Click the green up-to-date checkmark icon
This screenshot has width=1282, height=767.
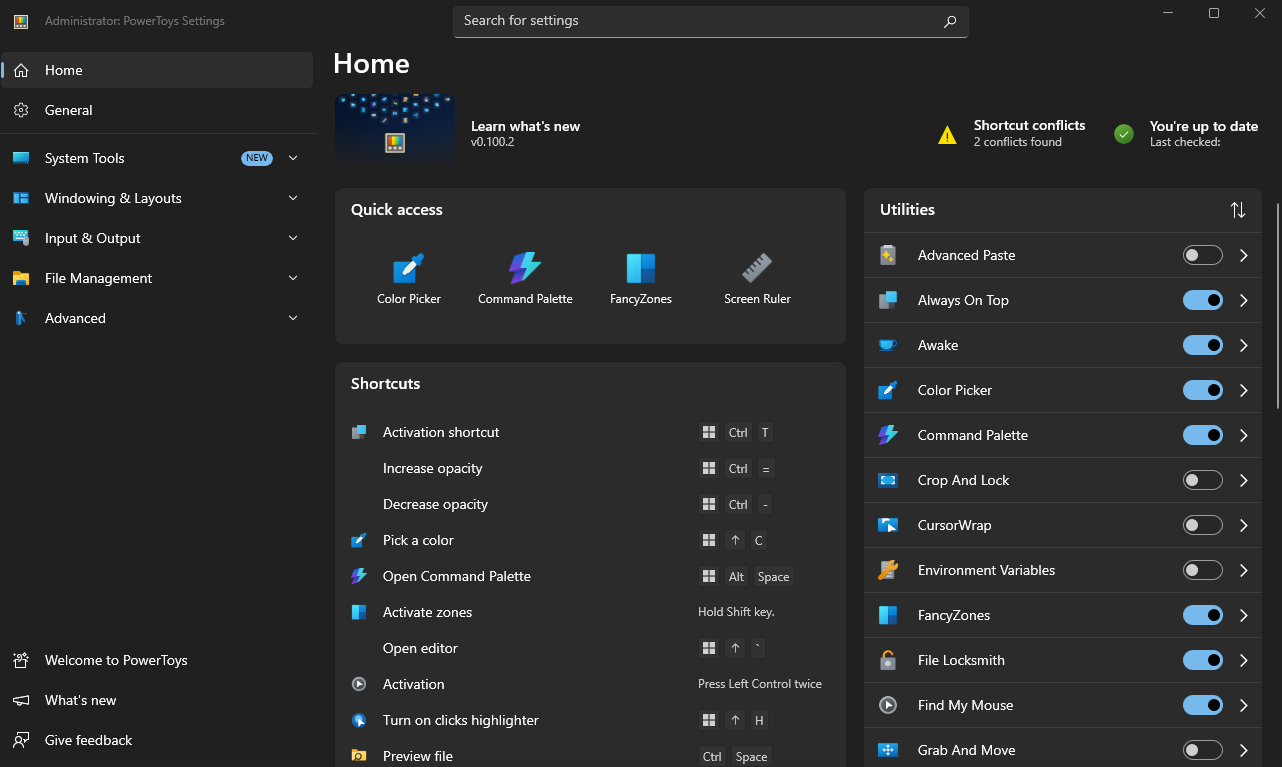pyautogui.click(x=1124, y=134)
